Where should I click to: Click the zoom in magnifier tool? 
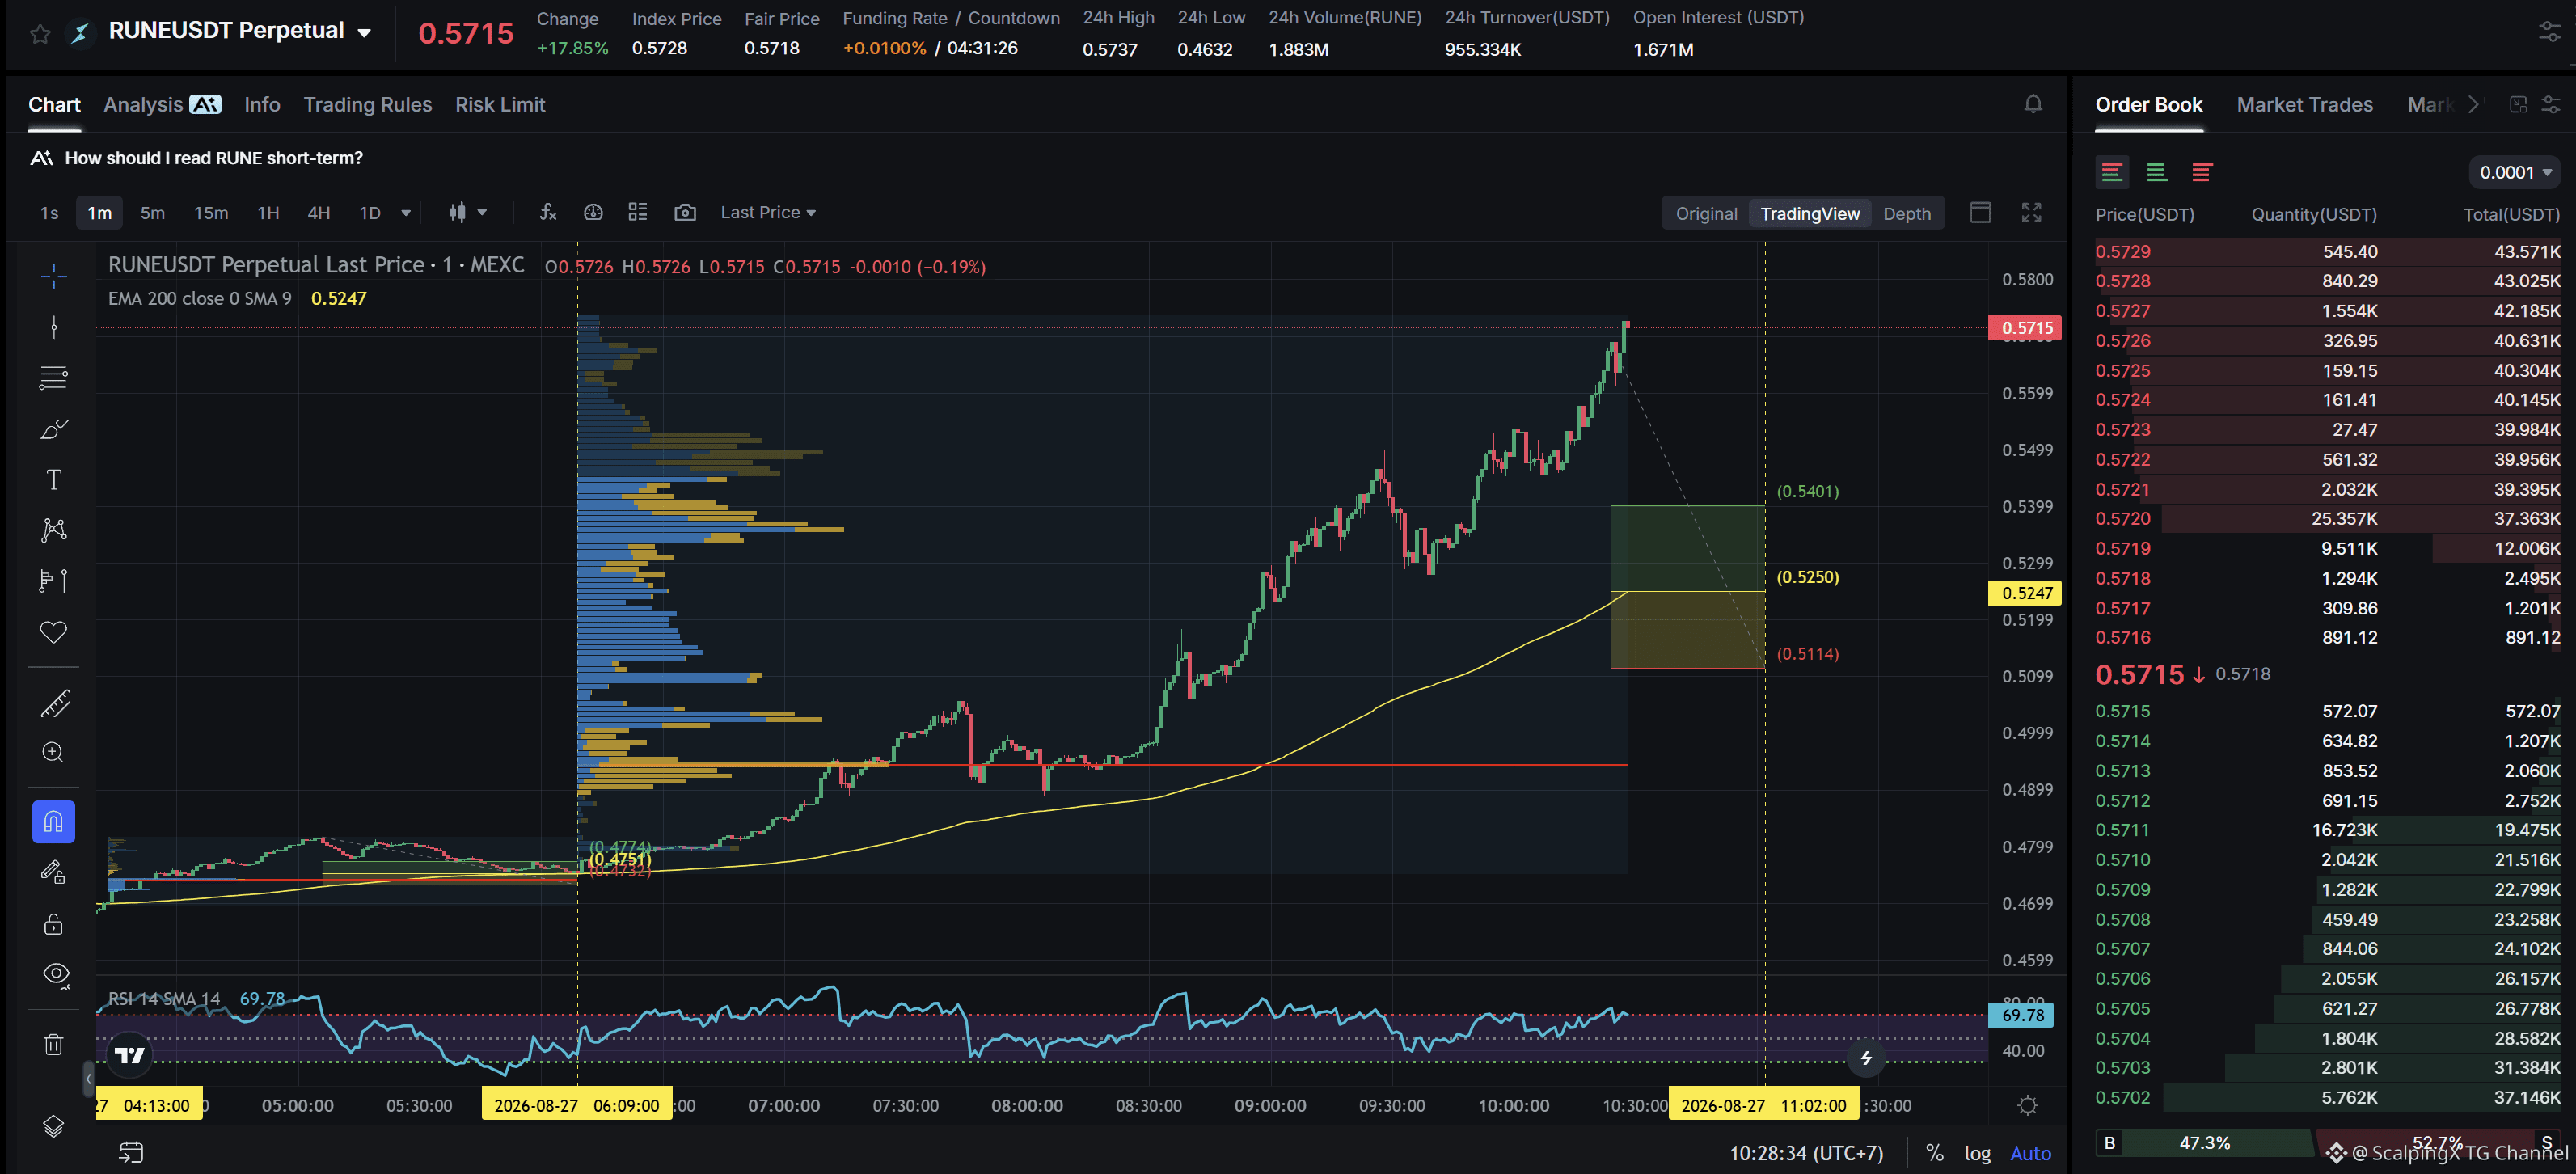(x=54, y=752)
